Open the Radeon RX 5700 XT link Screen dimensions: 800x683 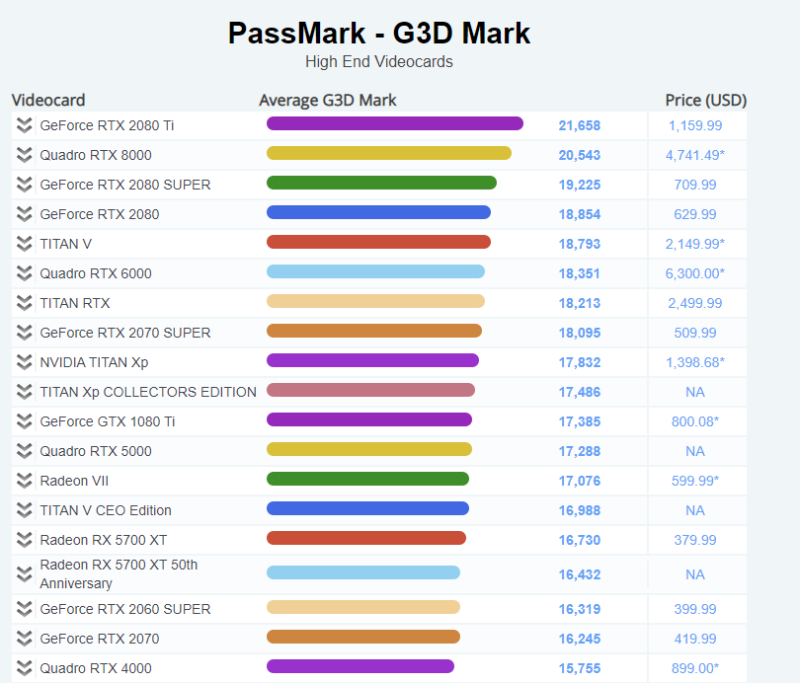click(103, 540)
